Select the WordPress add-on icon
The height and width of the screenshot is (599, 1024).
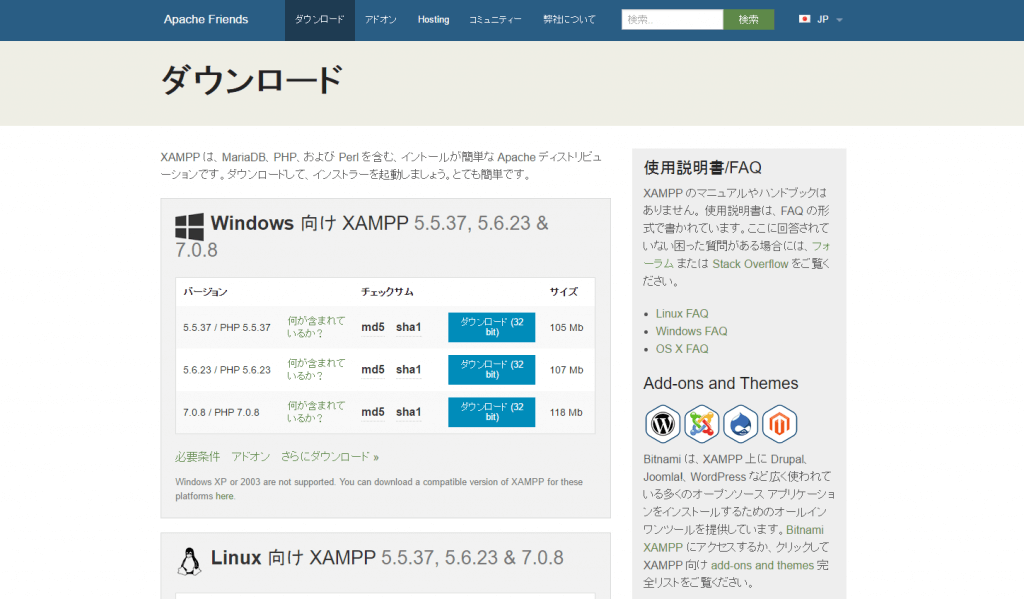[662, 423]
